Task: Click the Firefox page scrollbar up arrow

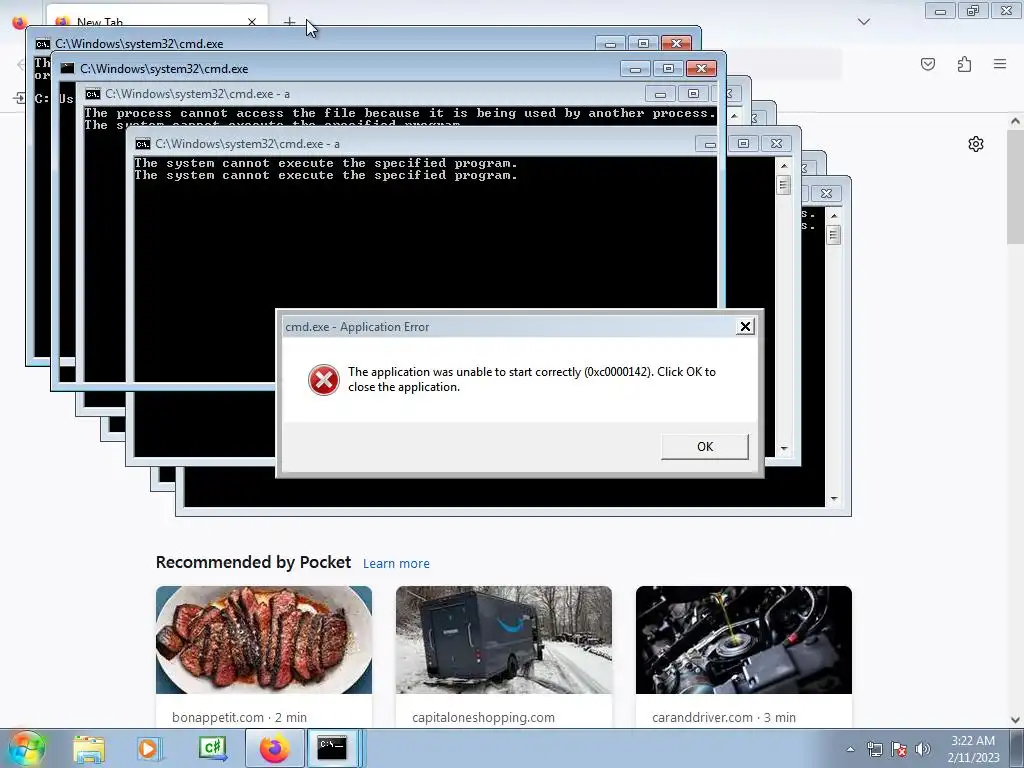Action: pos(1016,121)
